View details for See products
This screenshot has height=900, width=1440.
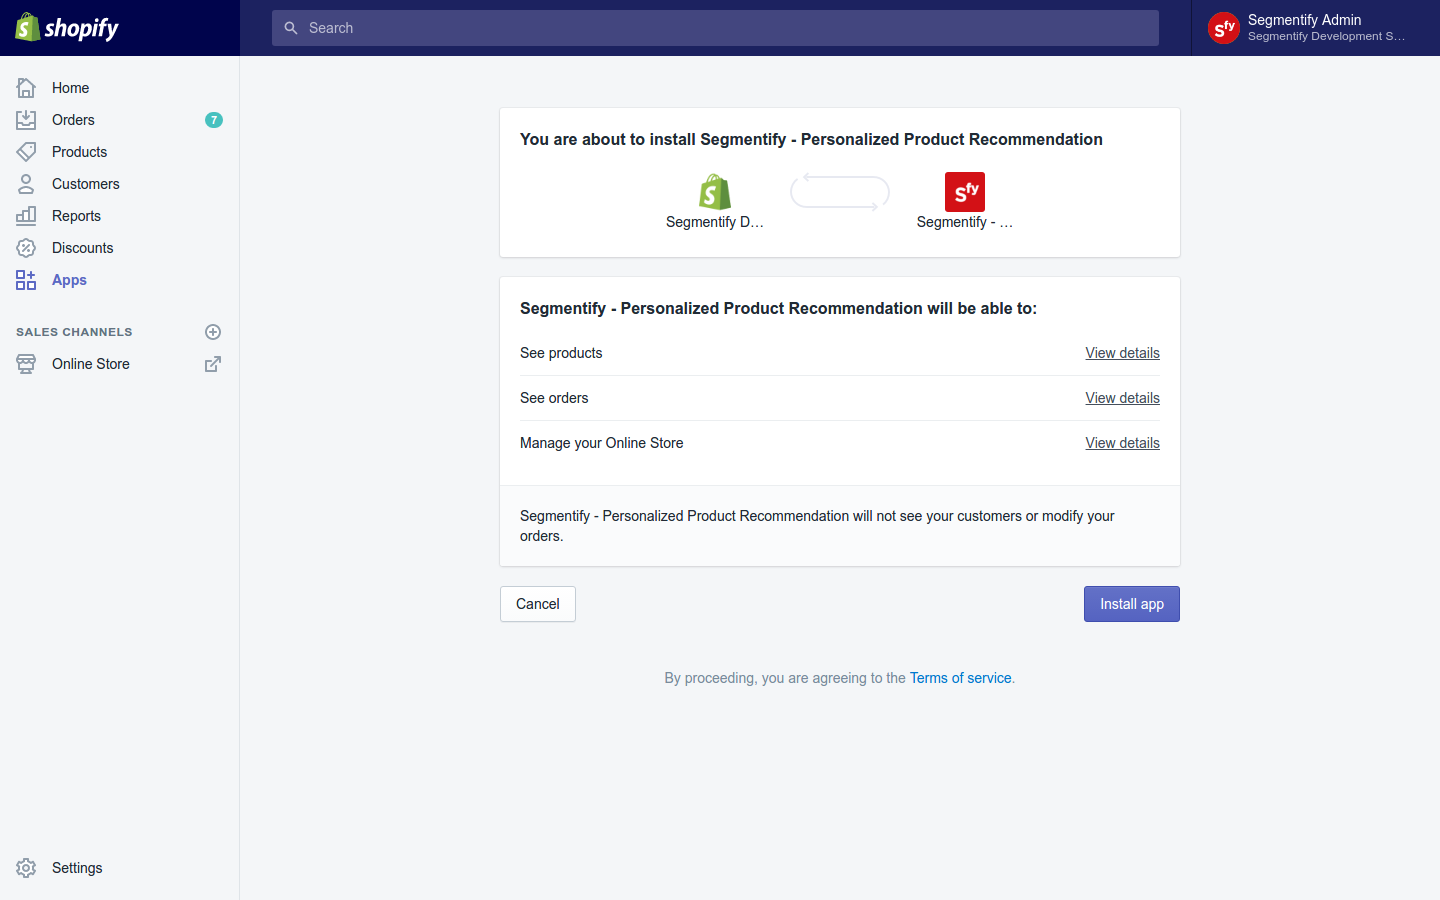tap(1122, 353)
